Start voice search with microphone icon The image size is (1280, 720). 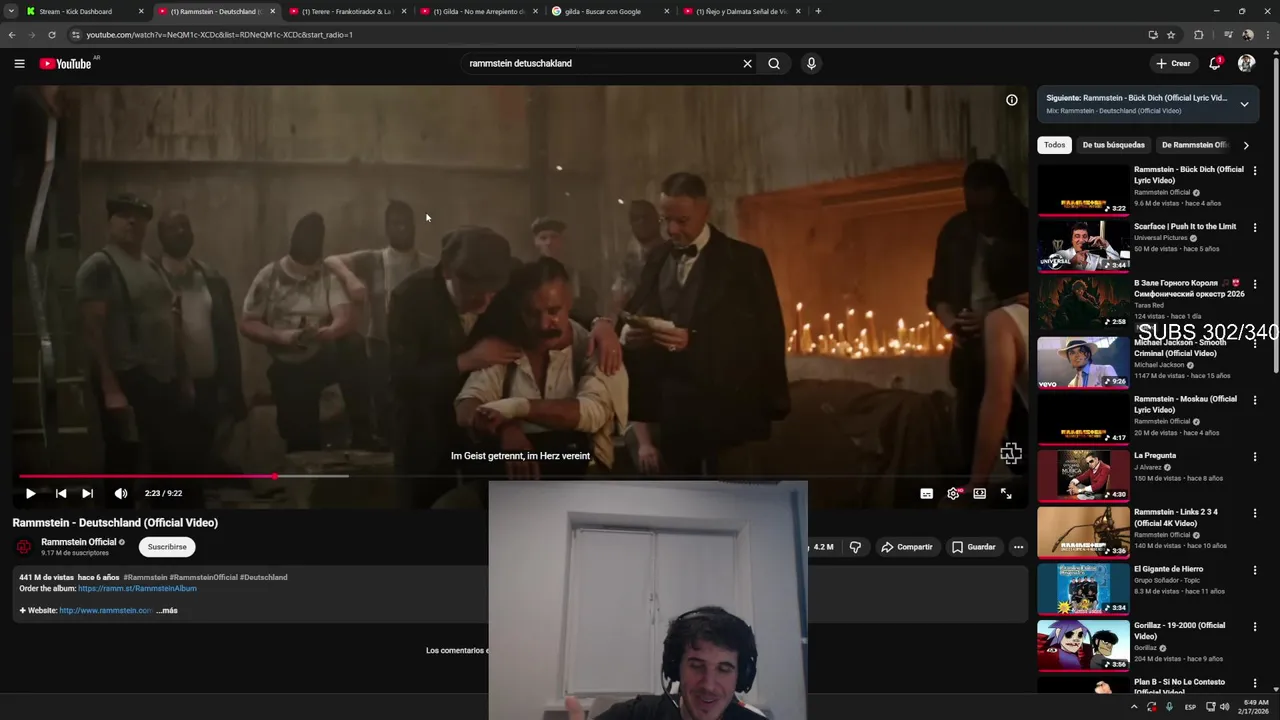coord(811,63)
